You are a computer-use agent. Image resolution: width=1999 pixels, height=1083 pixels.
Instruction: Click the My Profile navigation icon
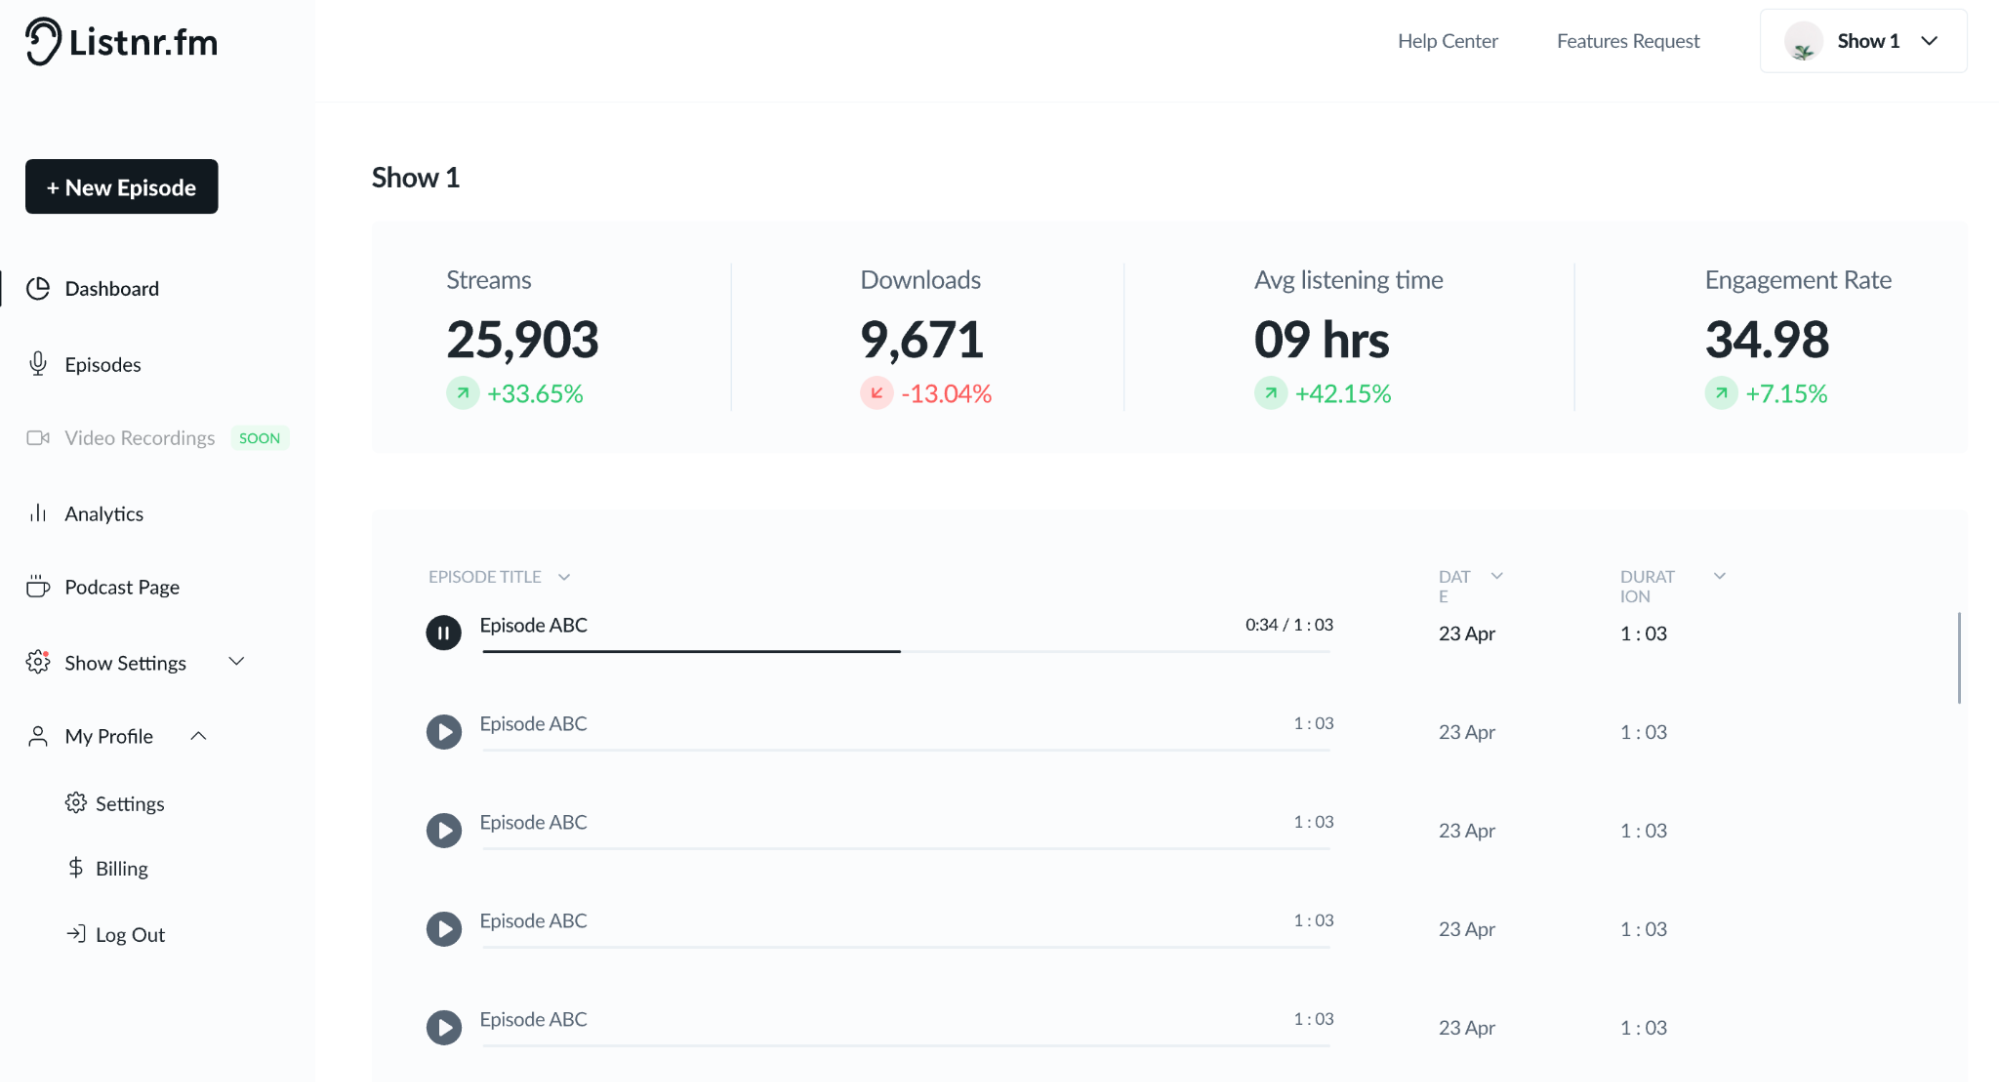pyautogui.click(x=37, y=735)
